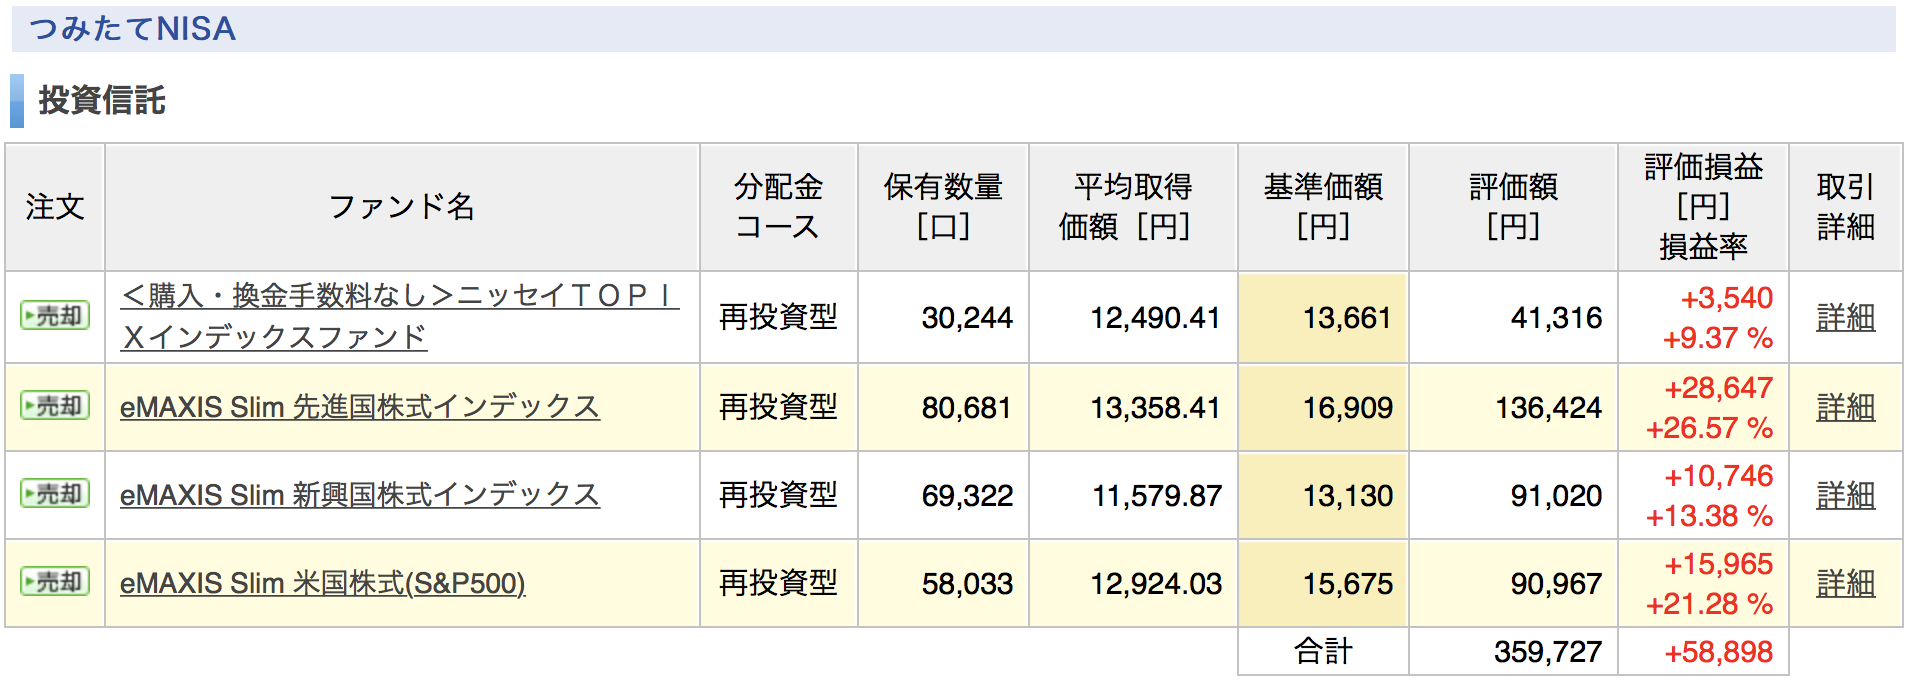Screen dimensions: 1906x680
Task: Click the つみたてNISA section heading
Action: pos(133,29)
